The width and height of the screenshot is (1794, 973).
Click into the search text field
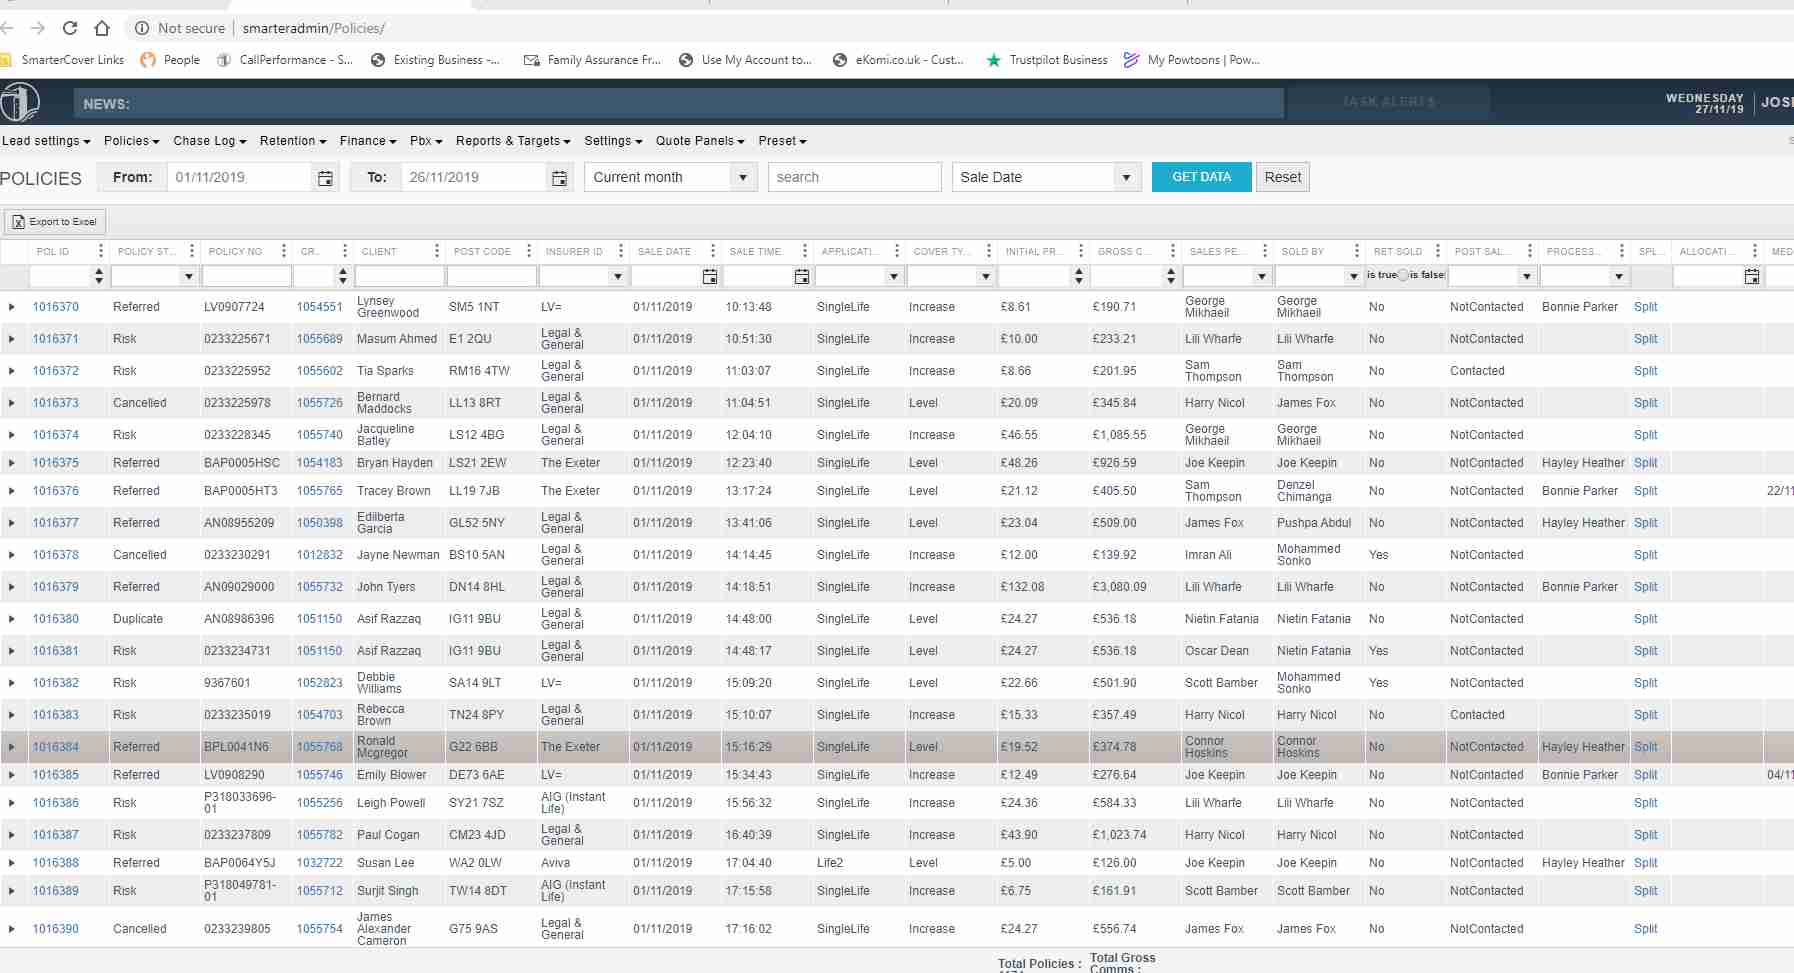[x=854, y=177]
